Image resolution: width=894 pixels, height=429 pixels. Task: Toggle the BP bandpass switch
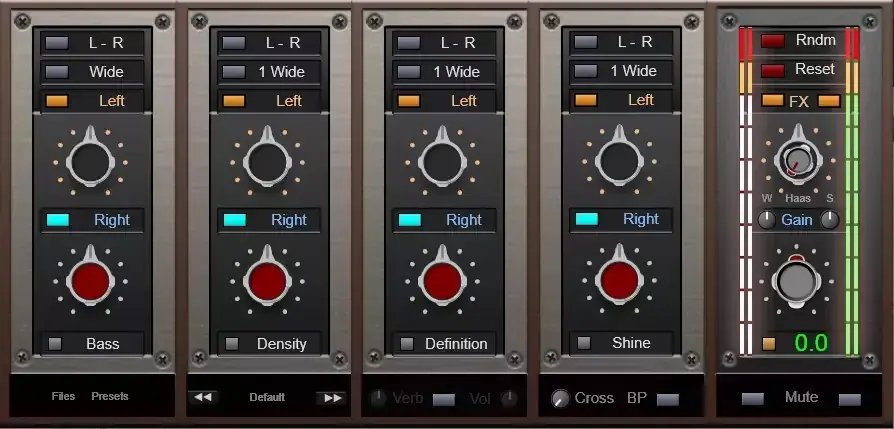click(x=668, y=399)
